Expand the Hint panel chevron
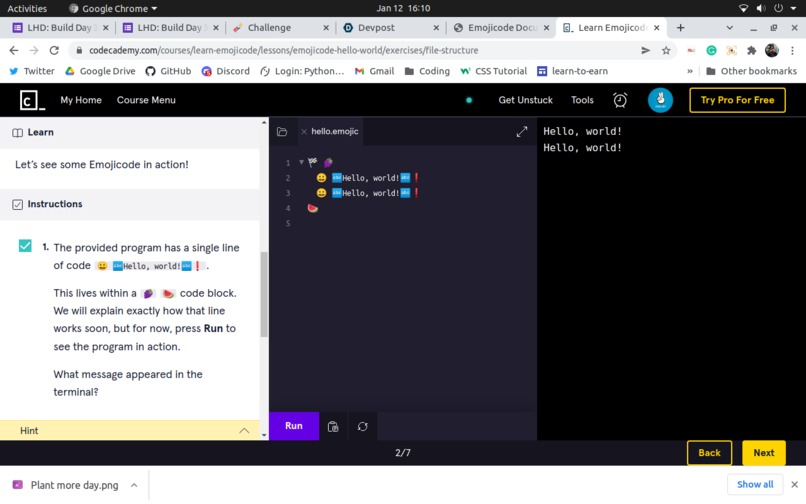Image resolution: width=806 pixels, height=504 pixels. click(244, 431)
